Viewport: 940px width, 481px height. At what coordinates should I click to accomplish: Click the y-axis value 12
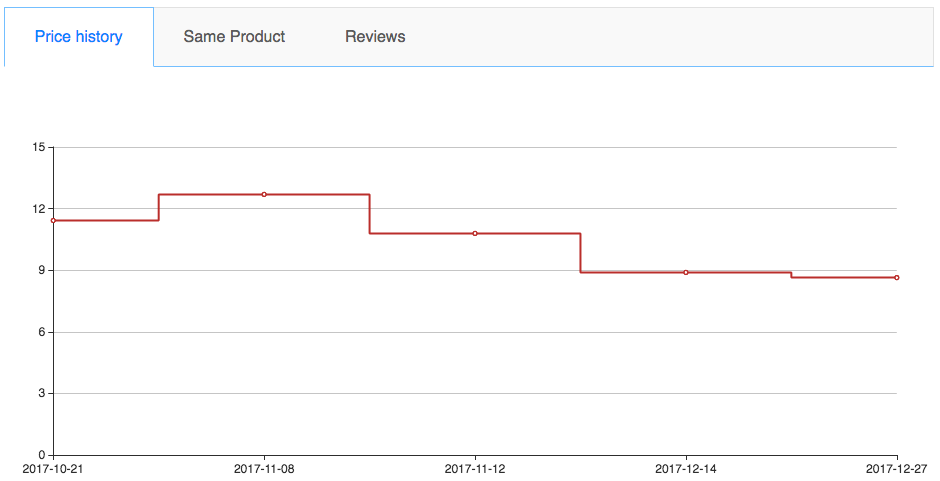(40, 209)
